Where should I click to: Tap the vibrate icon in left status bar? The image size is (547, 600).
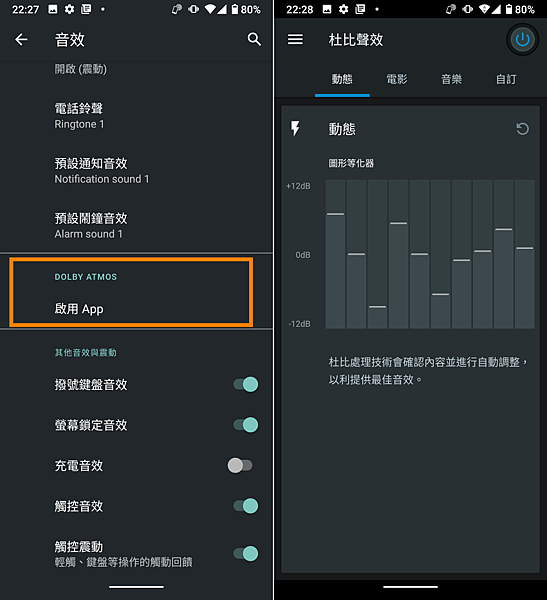click(194, 9)
